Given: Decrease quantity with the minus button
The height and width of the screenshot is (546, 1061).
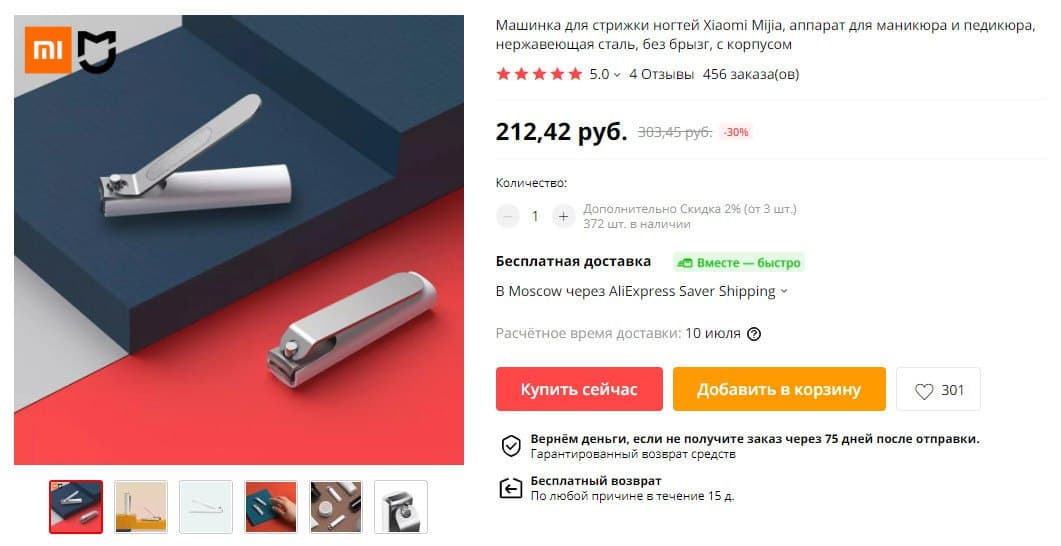Looking at the screenshot, I should [x=507, y=216].
